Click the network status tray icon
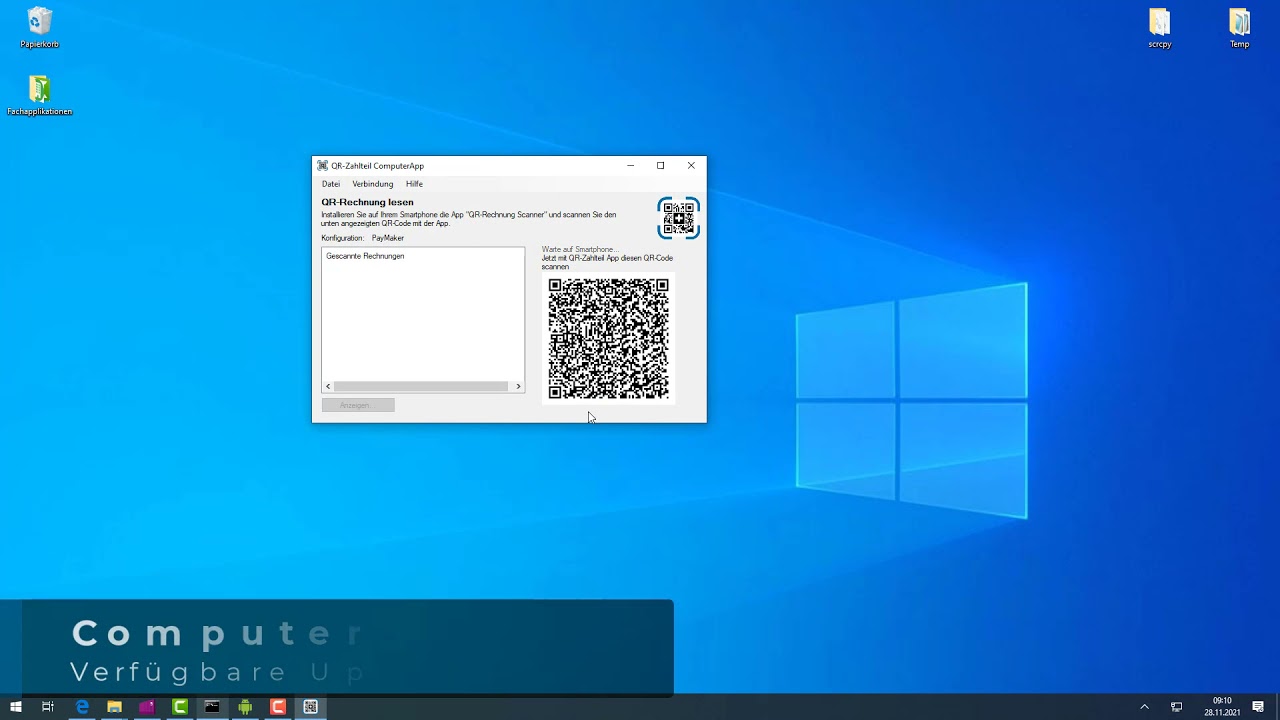This screenshot has width=1280, height=720. (1177, 707)
